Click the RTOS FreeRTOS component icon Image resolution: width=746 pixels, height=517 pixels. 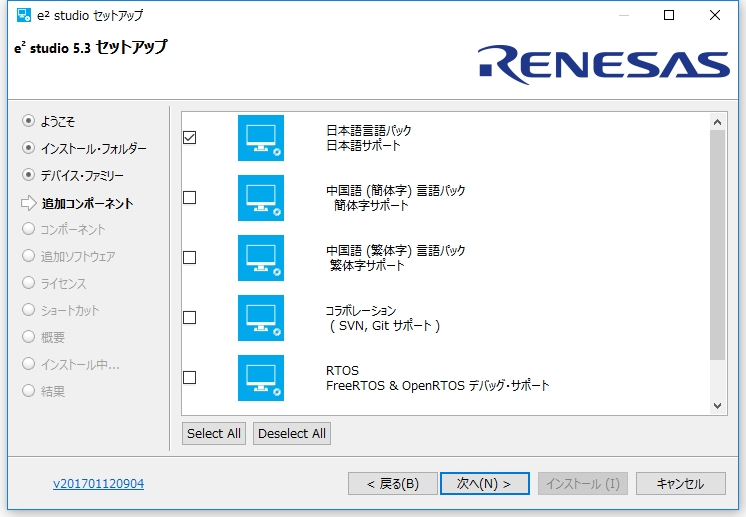click(261, 378)
